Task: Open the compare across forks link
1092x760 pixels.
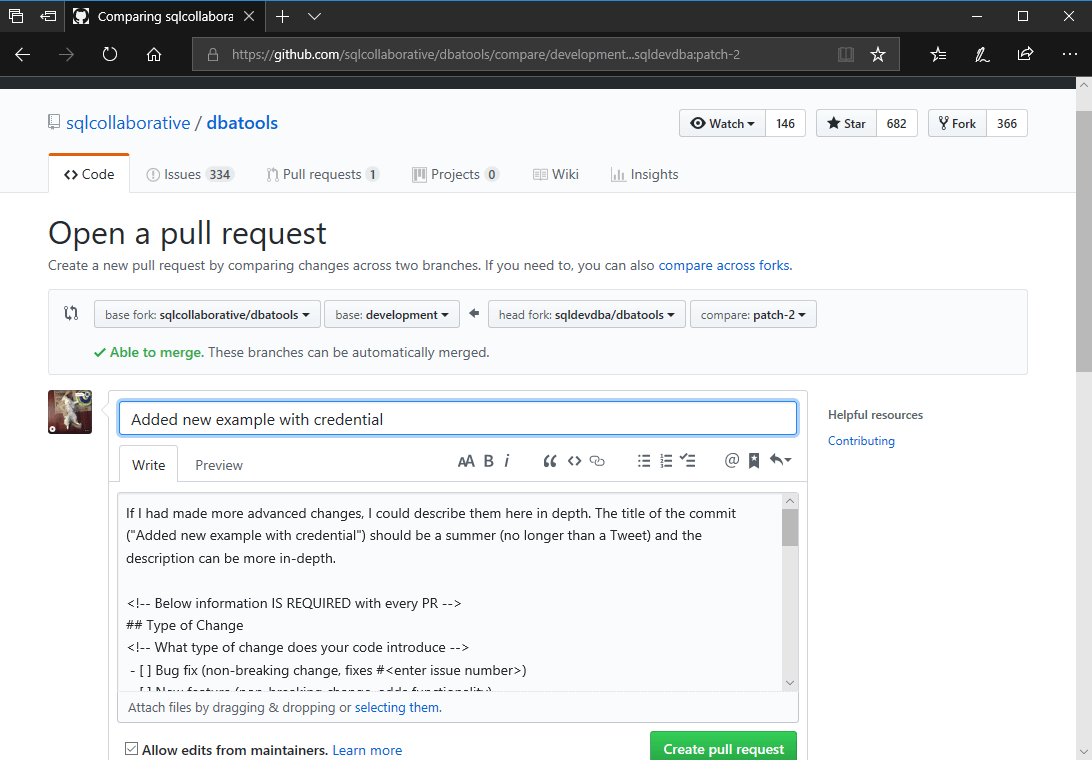Action: [x=723, y=266]
